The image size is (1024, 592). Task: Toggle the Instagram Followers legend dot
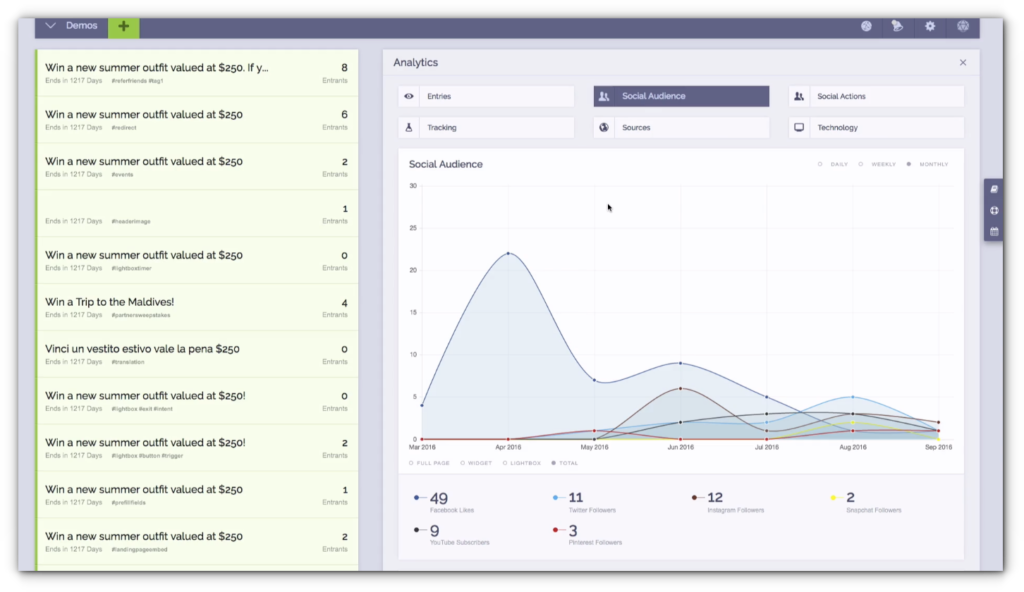pos(694,498)
